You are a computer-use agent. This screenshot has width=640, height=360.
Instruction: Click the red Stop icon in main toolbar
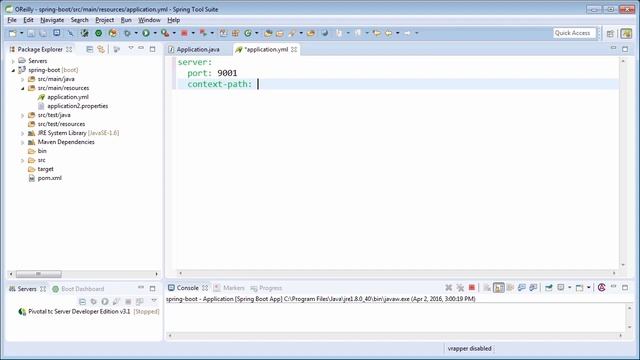[184, 33]
